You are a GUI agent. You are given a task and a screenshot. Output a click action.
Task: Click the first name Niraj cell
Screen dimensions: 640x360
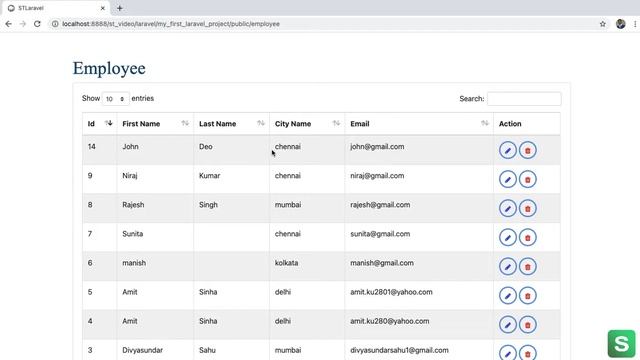155,179
